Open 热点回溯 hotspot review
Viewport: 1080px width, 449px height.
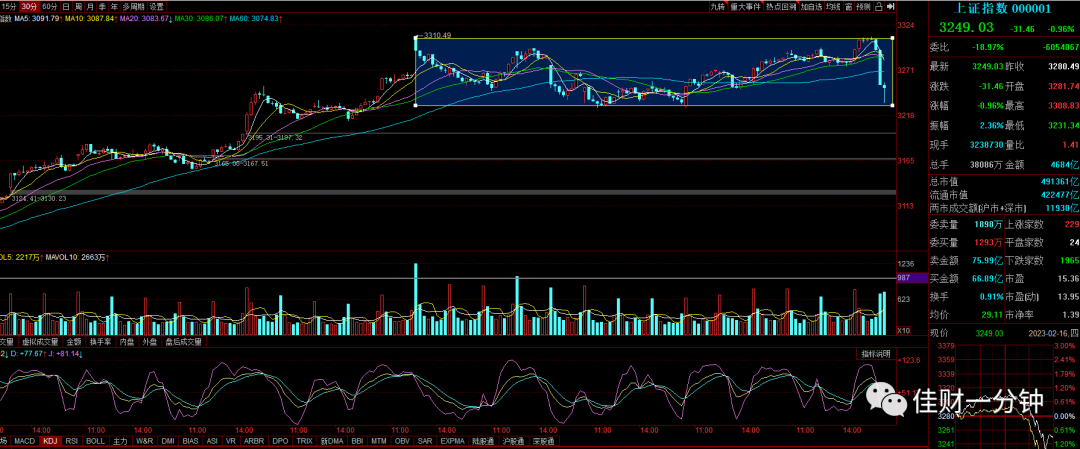[x=781, y=7]
